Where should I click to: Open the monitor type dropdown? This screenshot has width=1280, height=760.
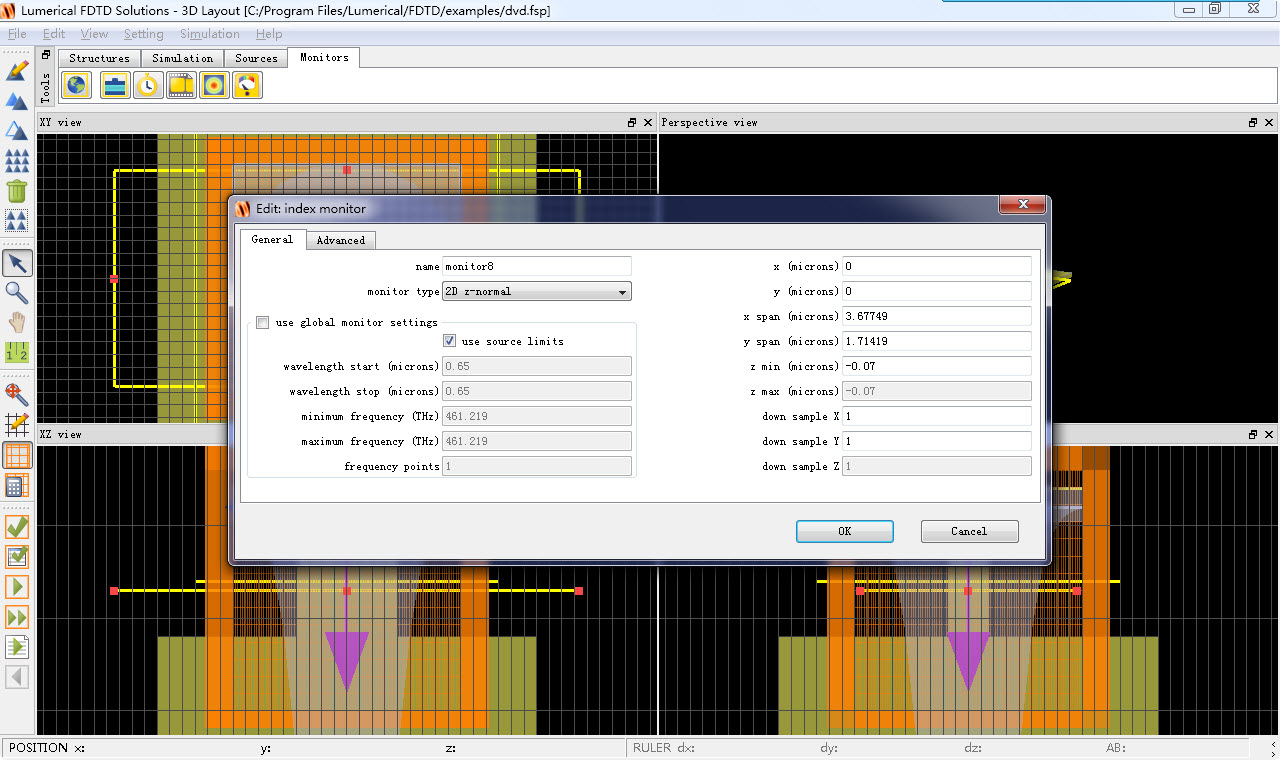(x=537, y=291)
